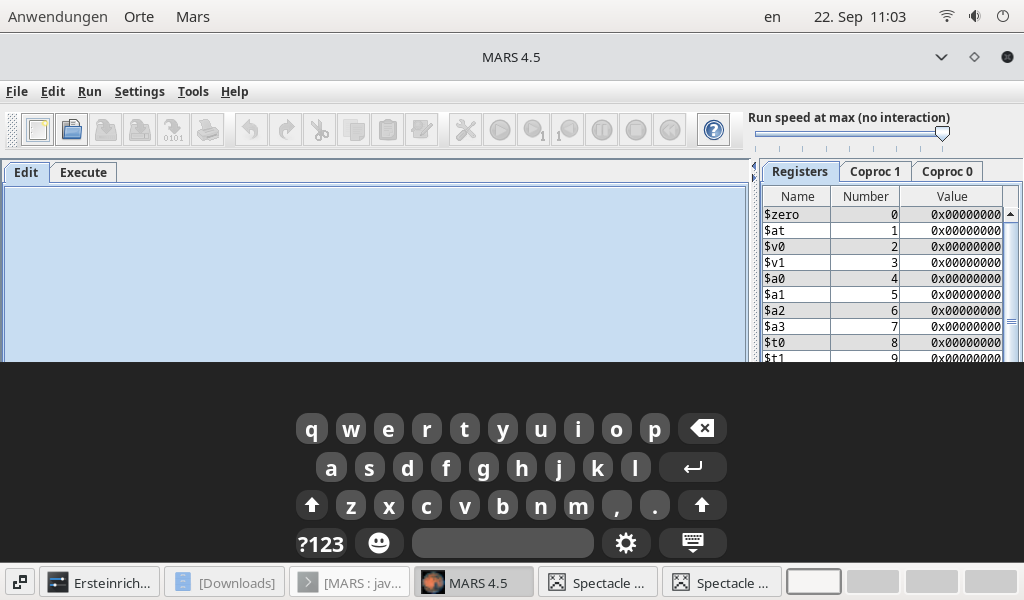Switch to the Execute tab
The height and width of the screenshot is (600, 1024).
click(x=83, y=172)
